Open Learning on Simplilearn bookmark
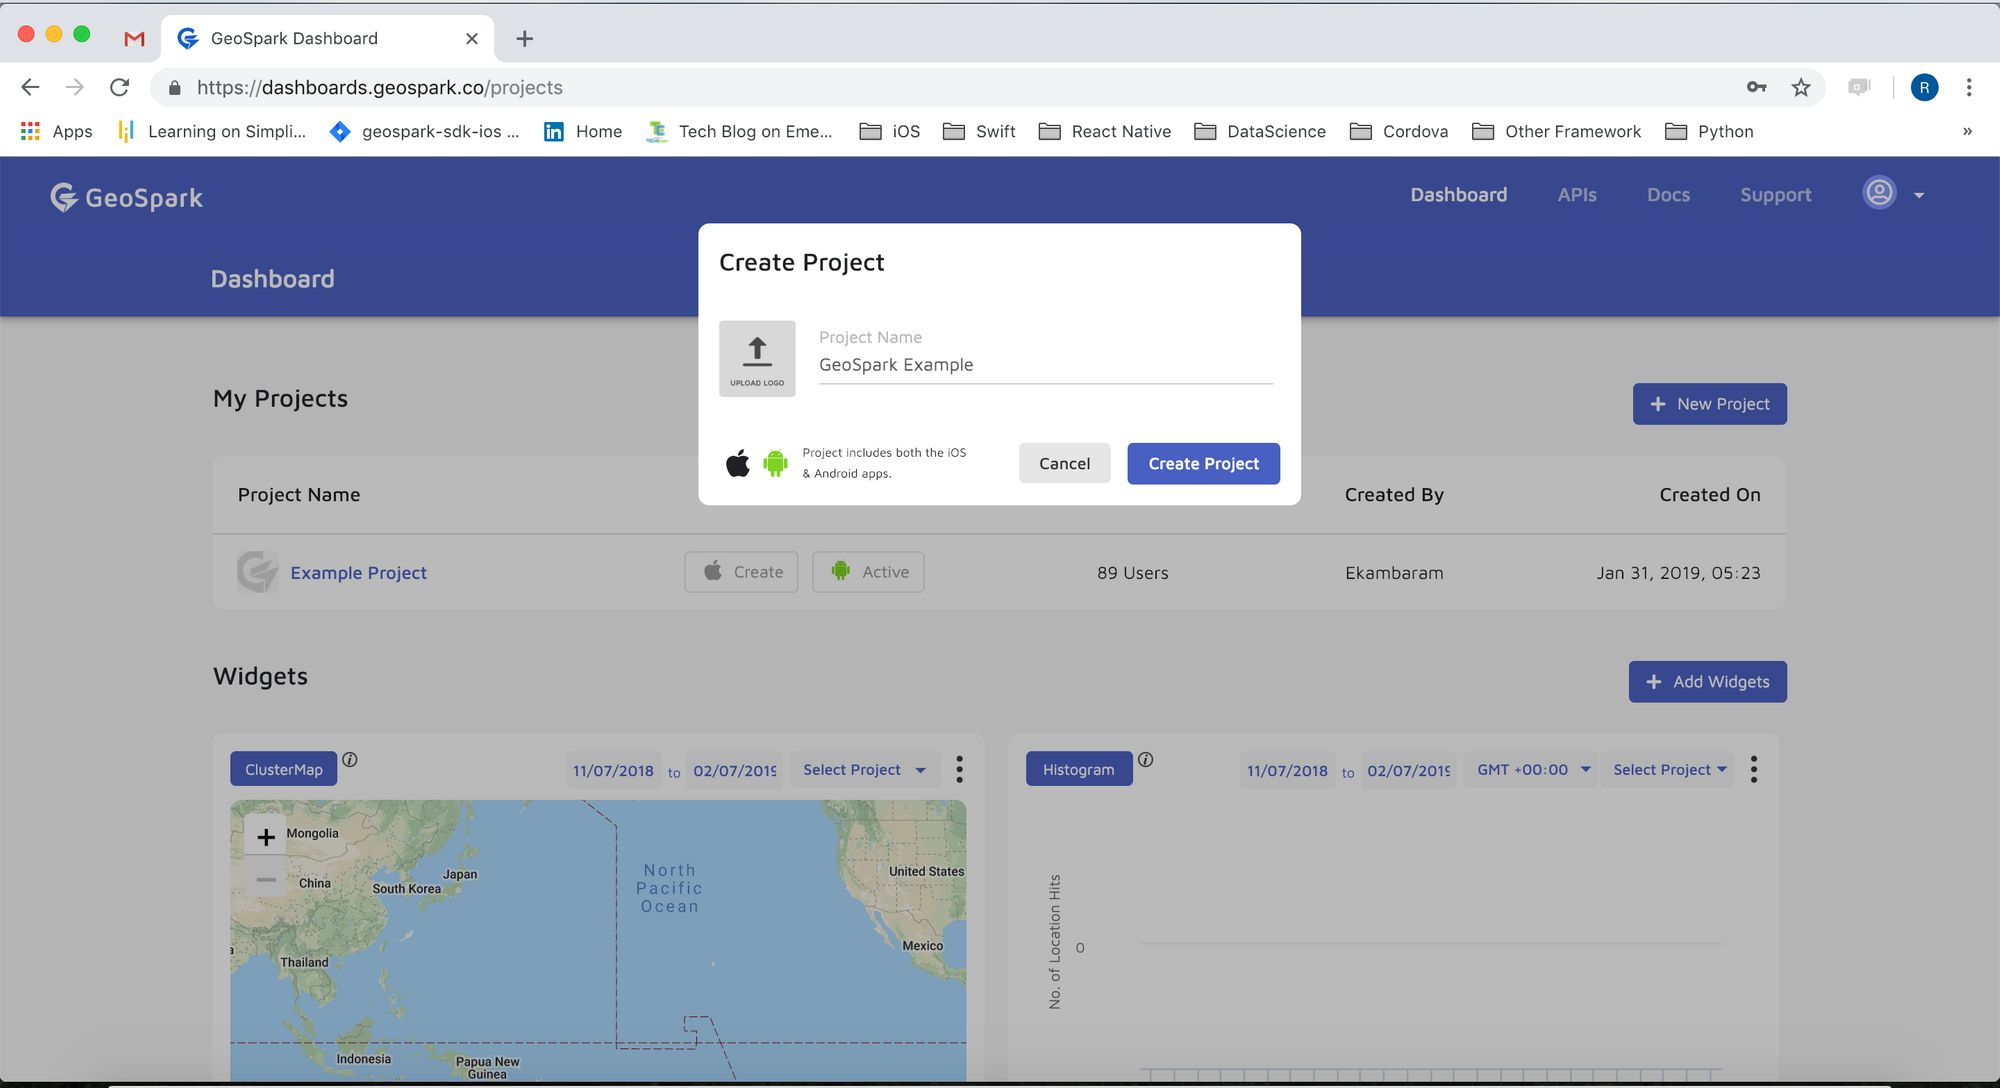The width and height of the screenshot is (2000, 1088). [212, 131]
